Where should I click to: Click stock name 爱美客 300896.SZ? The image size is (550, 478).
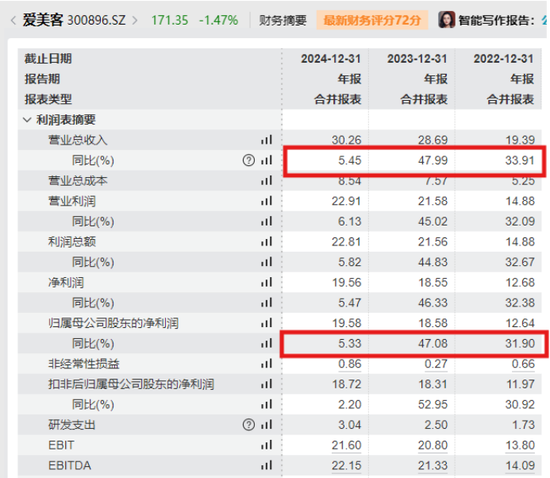coord(74,20)
